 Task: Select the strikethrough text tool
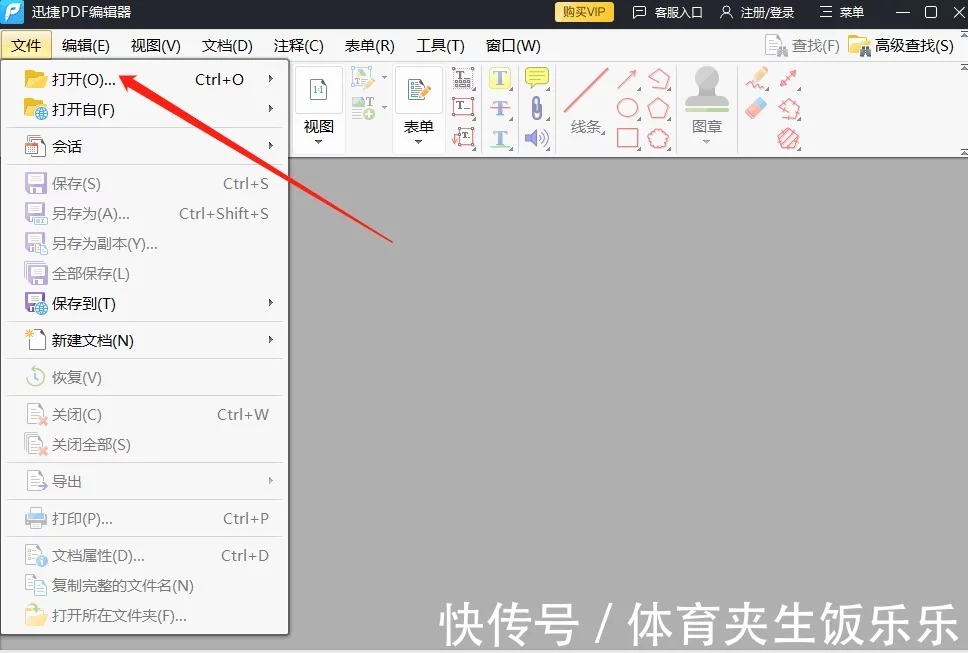point(500,108)
